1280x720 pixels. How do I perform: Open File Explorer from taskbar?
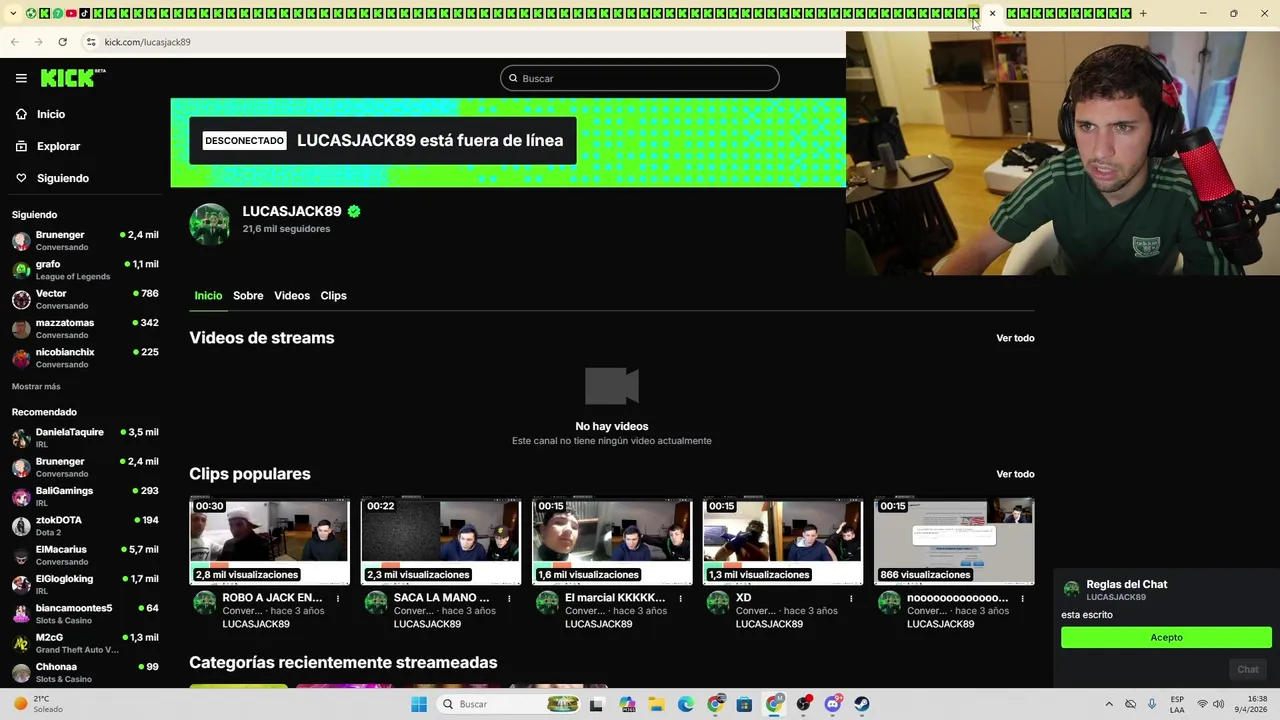tap(656, 704)
